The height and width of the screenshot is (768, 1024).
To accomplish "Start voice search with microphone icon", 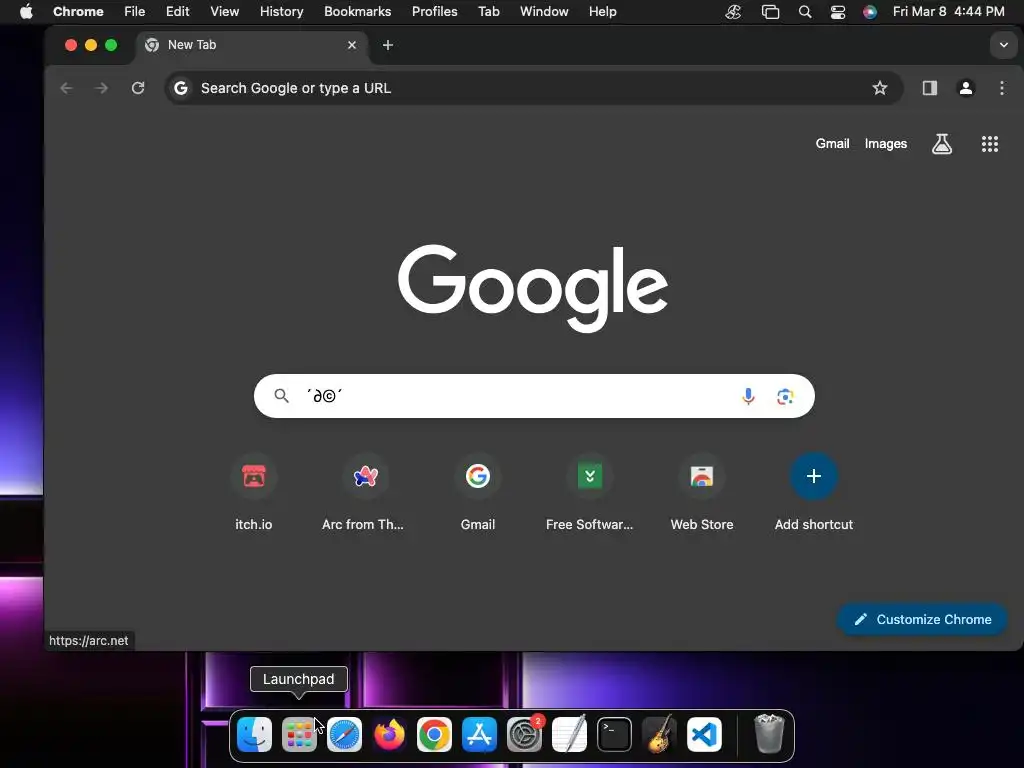I will (748, 396).
